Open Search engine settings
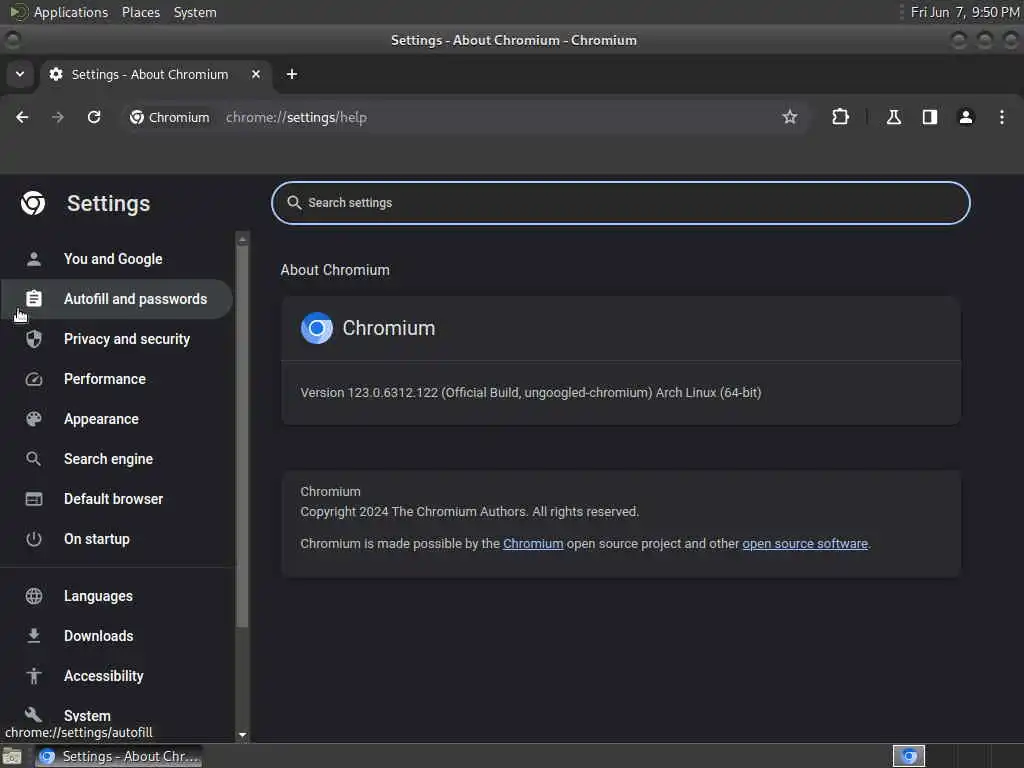 click(116, 459)
